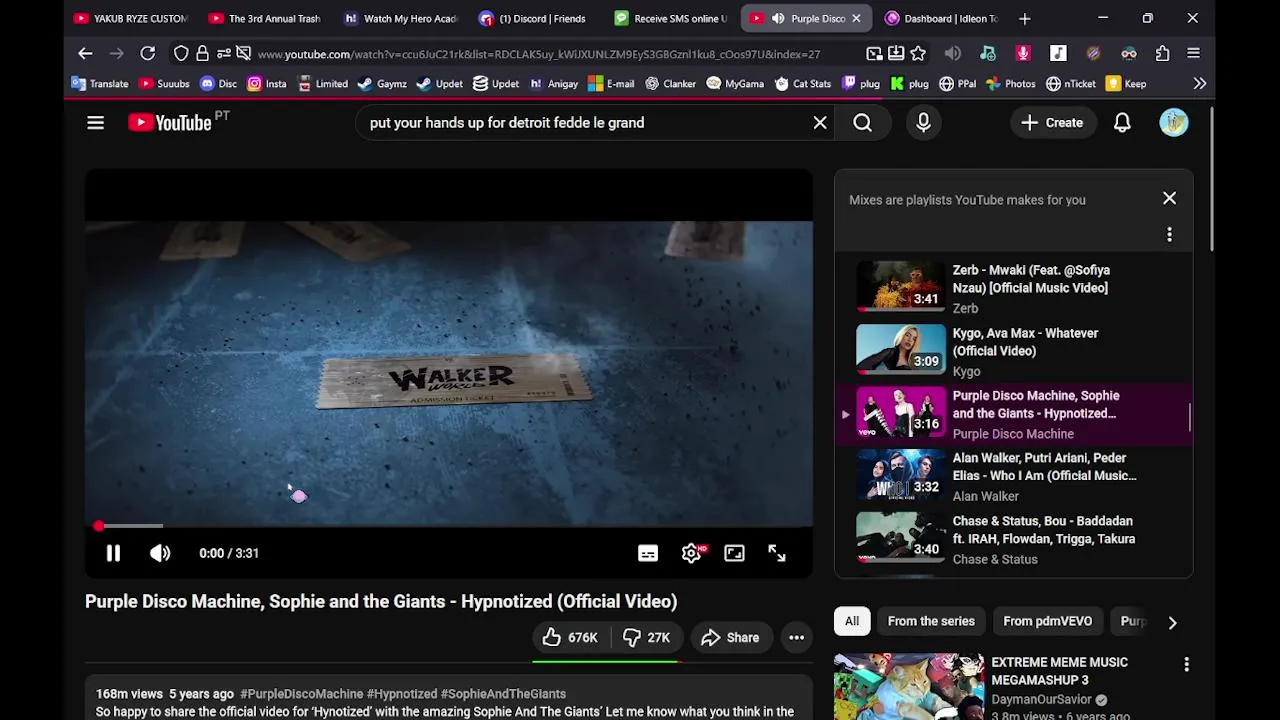Start voice search with microphone icon
This screenshot has width=1280, height=720.
pos(923,123)
